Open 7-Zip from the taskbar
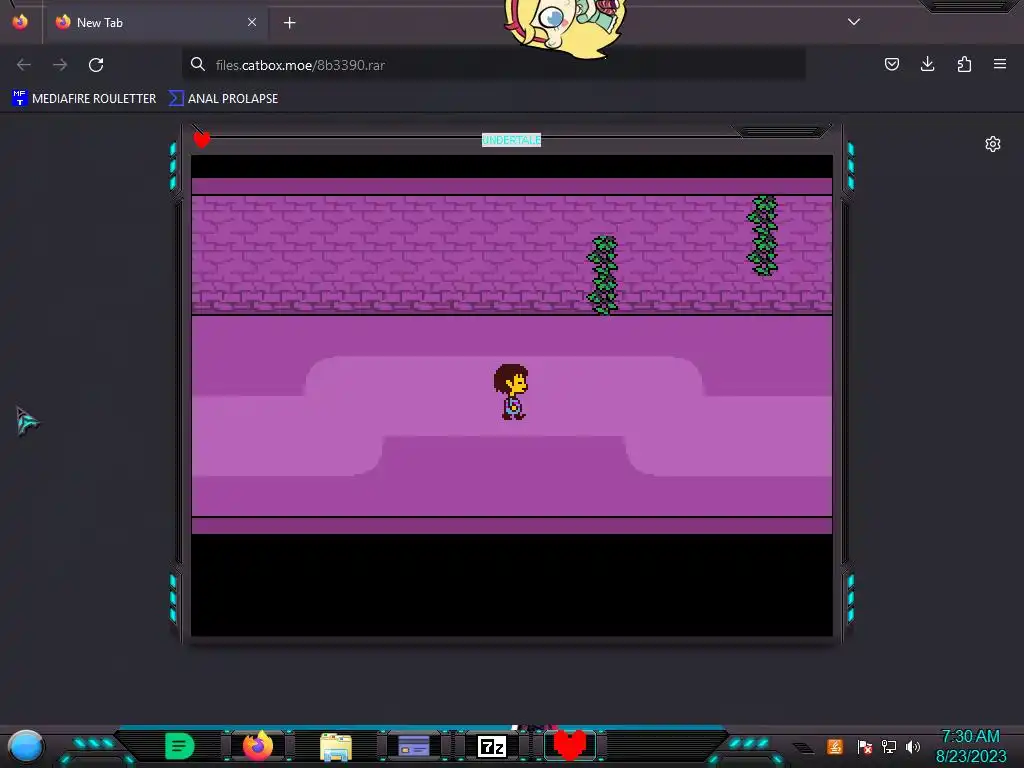 (492, 746)
